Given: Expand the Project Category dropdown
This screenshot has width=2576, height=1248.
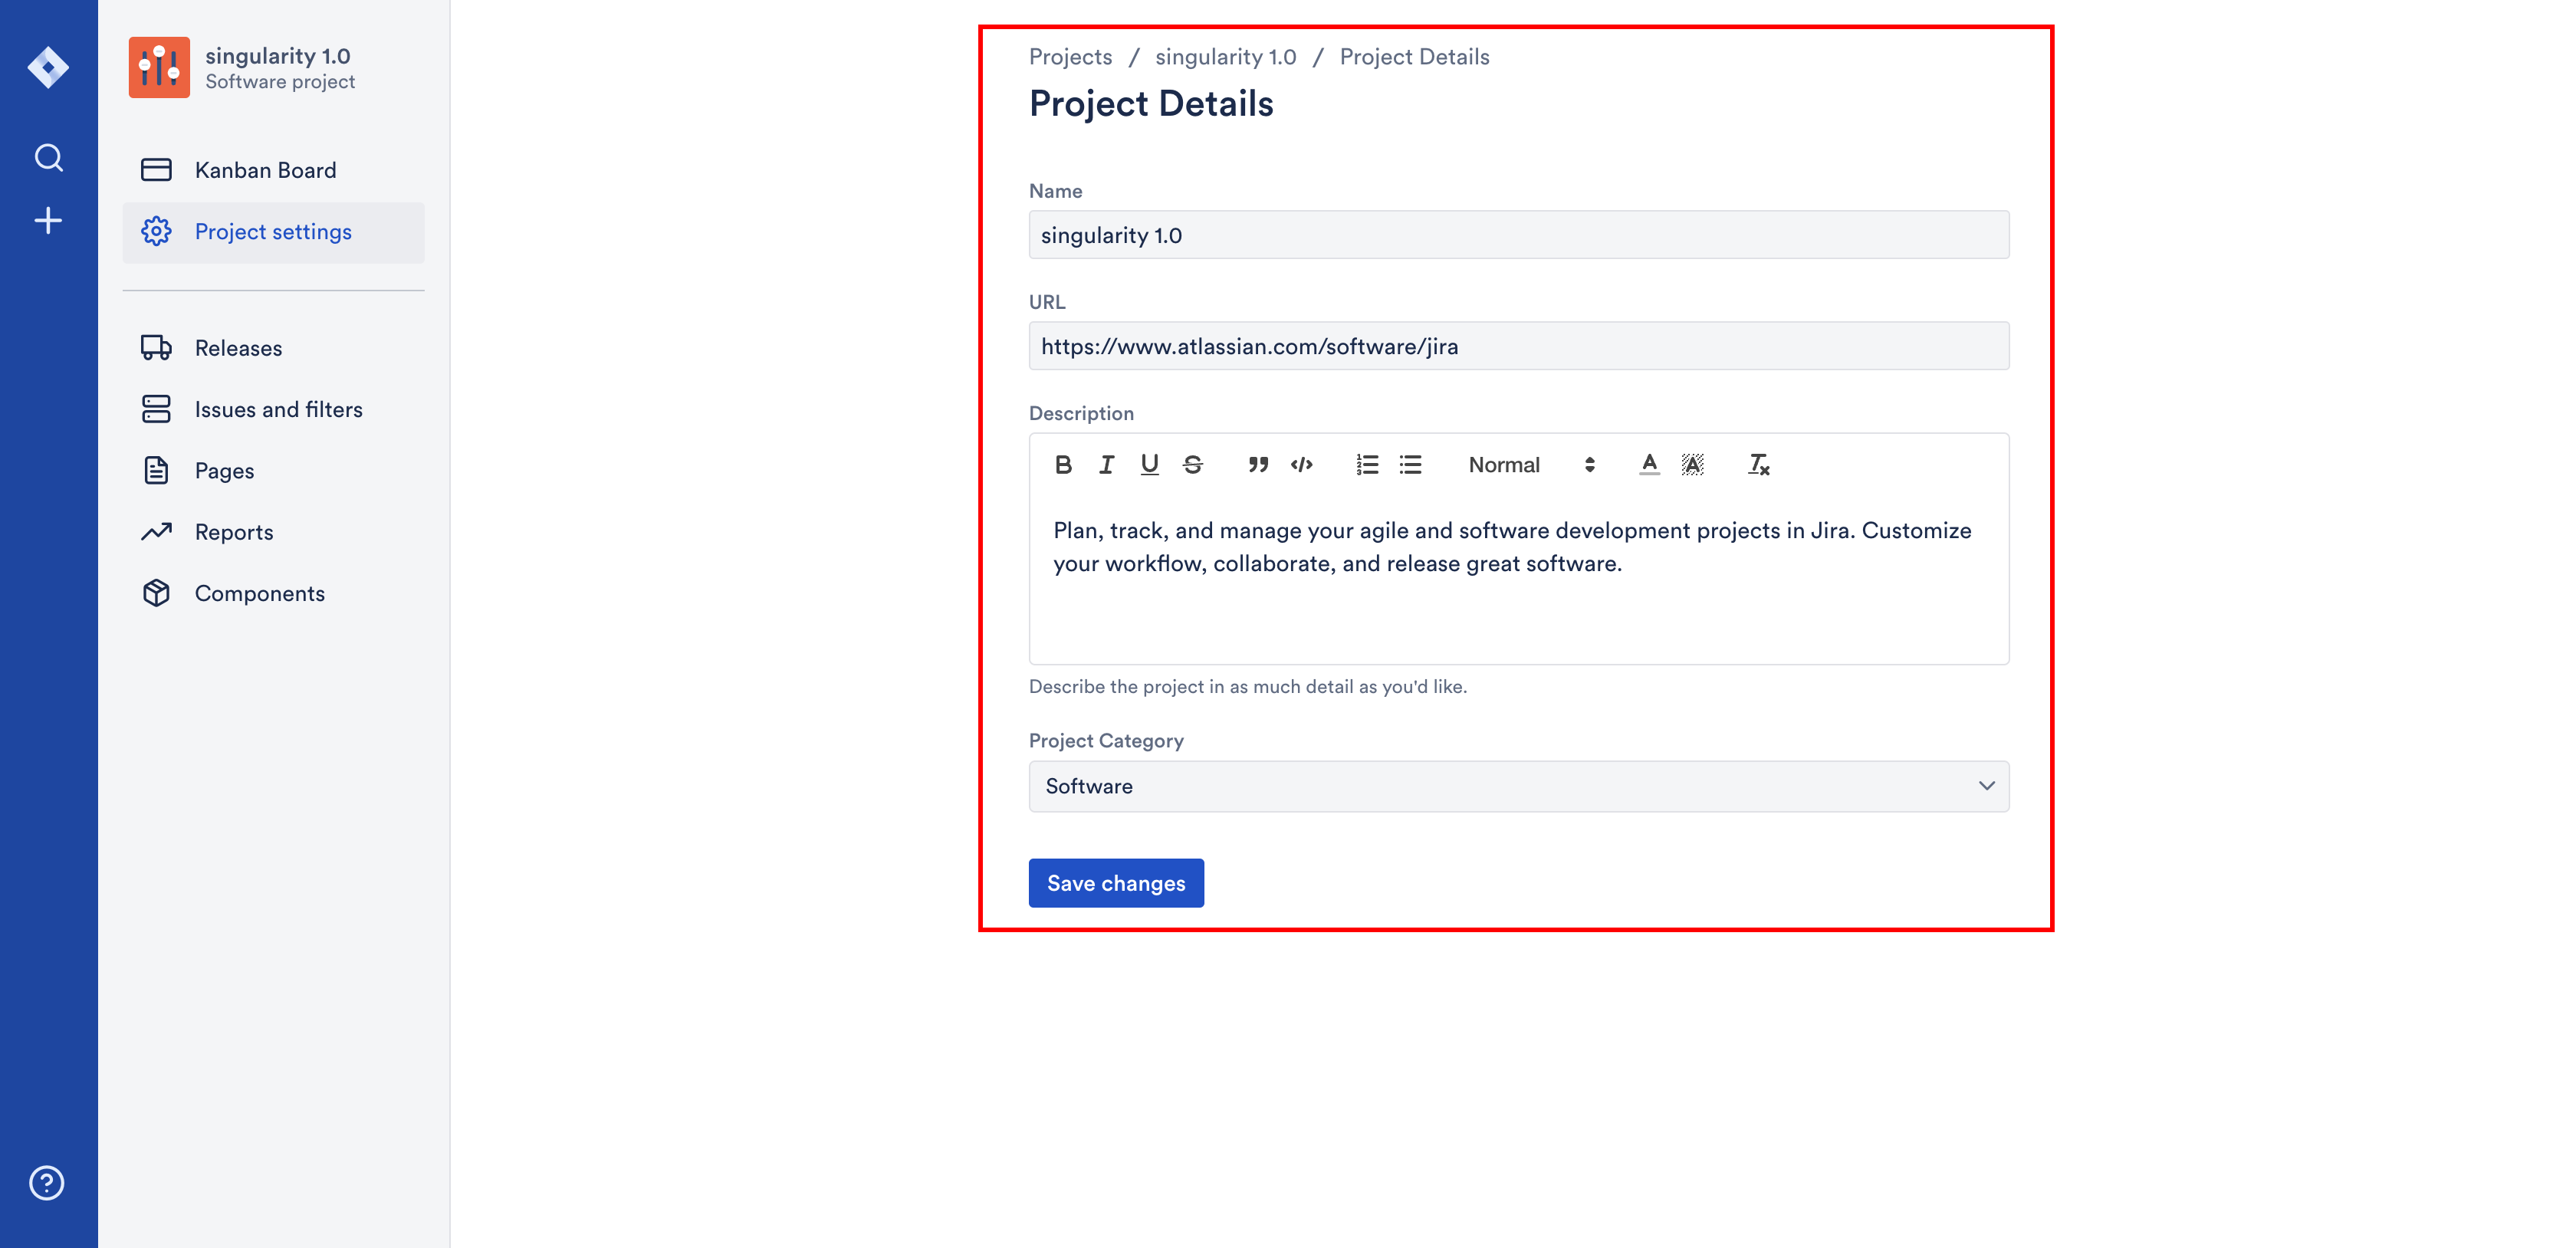Looking at the screenshot, I should tap(1518, 786).
